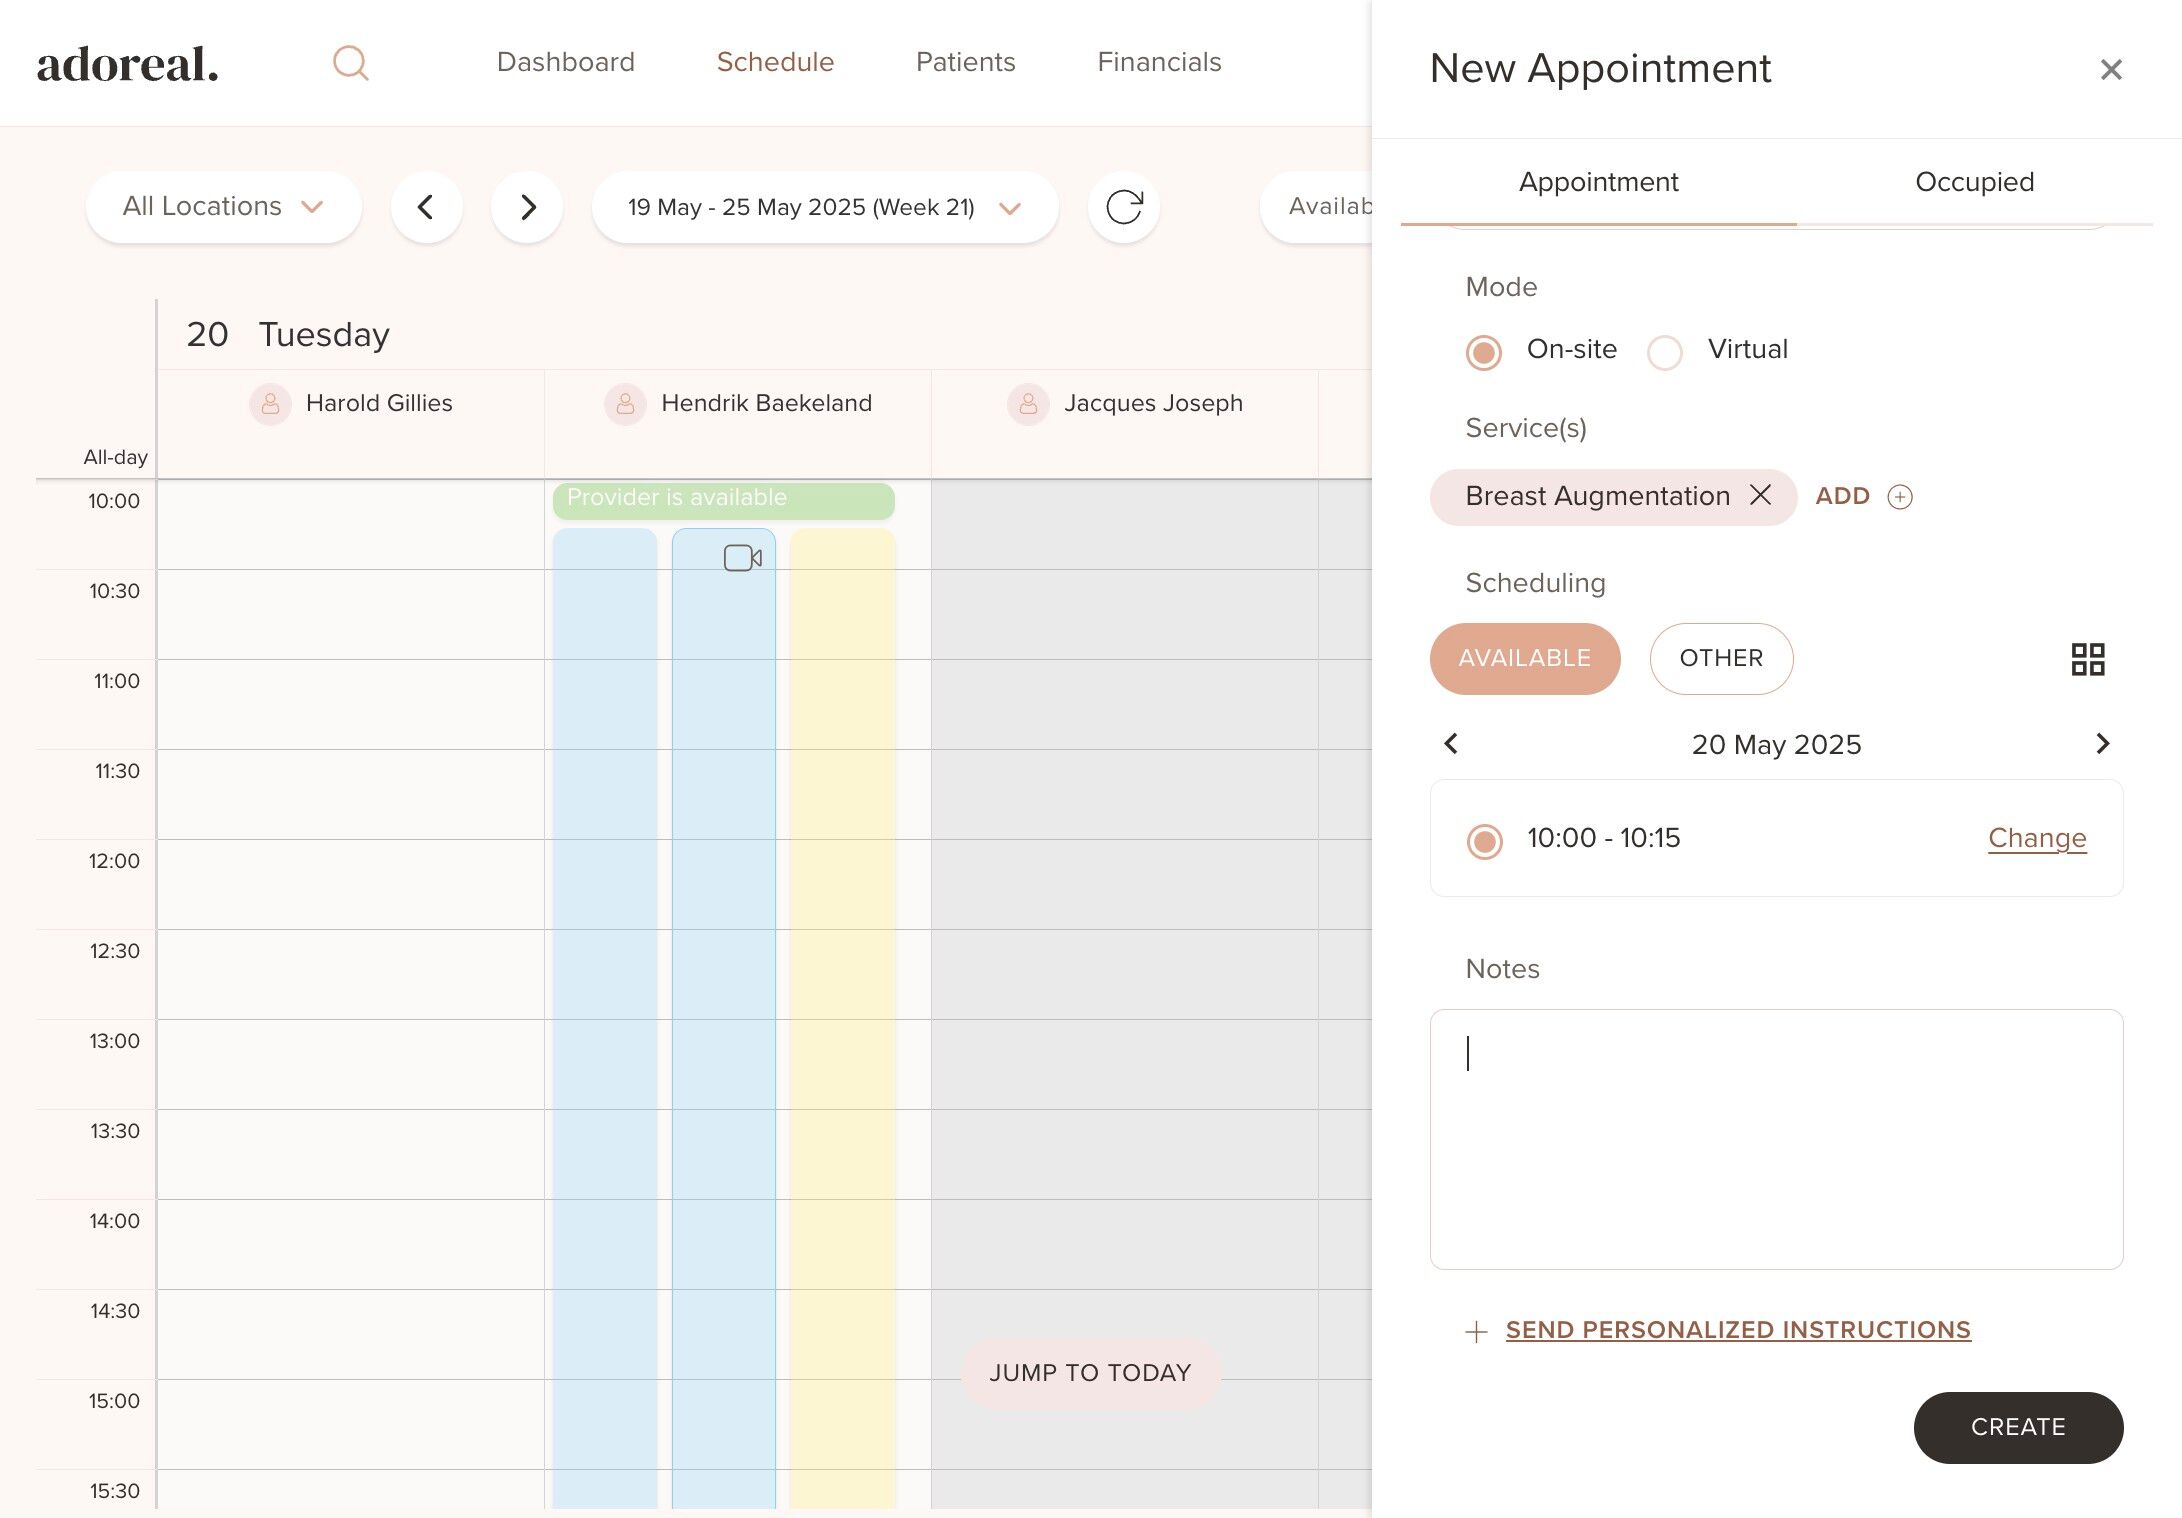Image resolution: width=2182 pixels, height=1518 pixels.
Task: Open the Patients menu
Action: point(965,62)
